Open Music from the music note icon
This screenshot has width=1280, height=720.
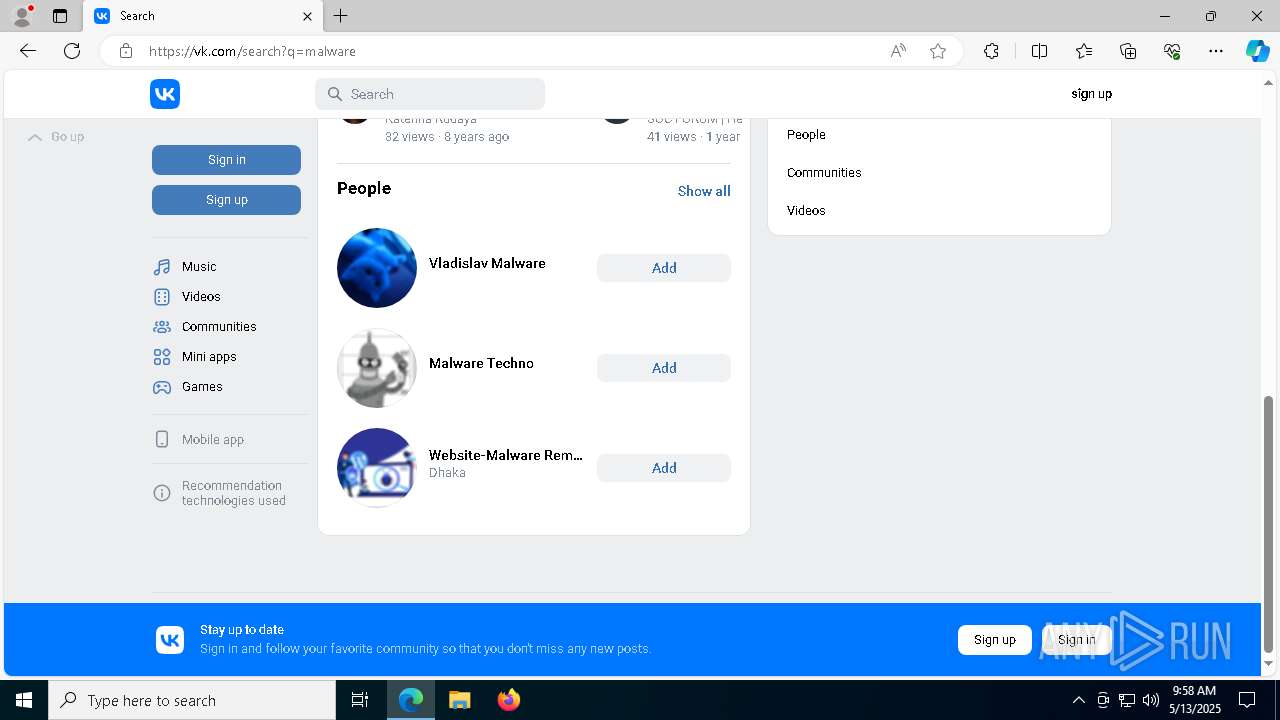(162, 267)
